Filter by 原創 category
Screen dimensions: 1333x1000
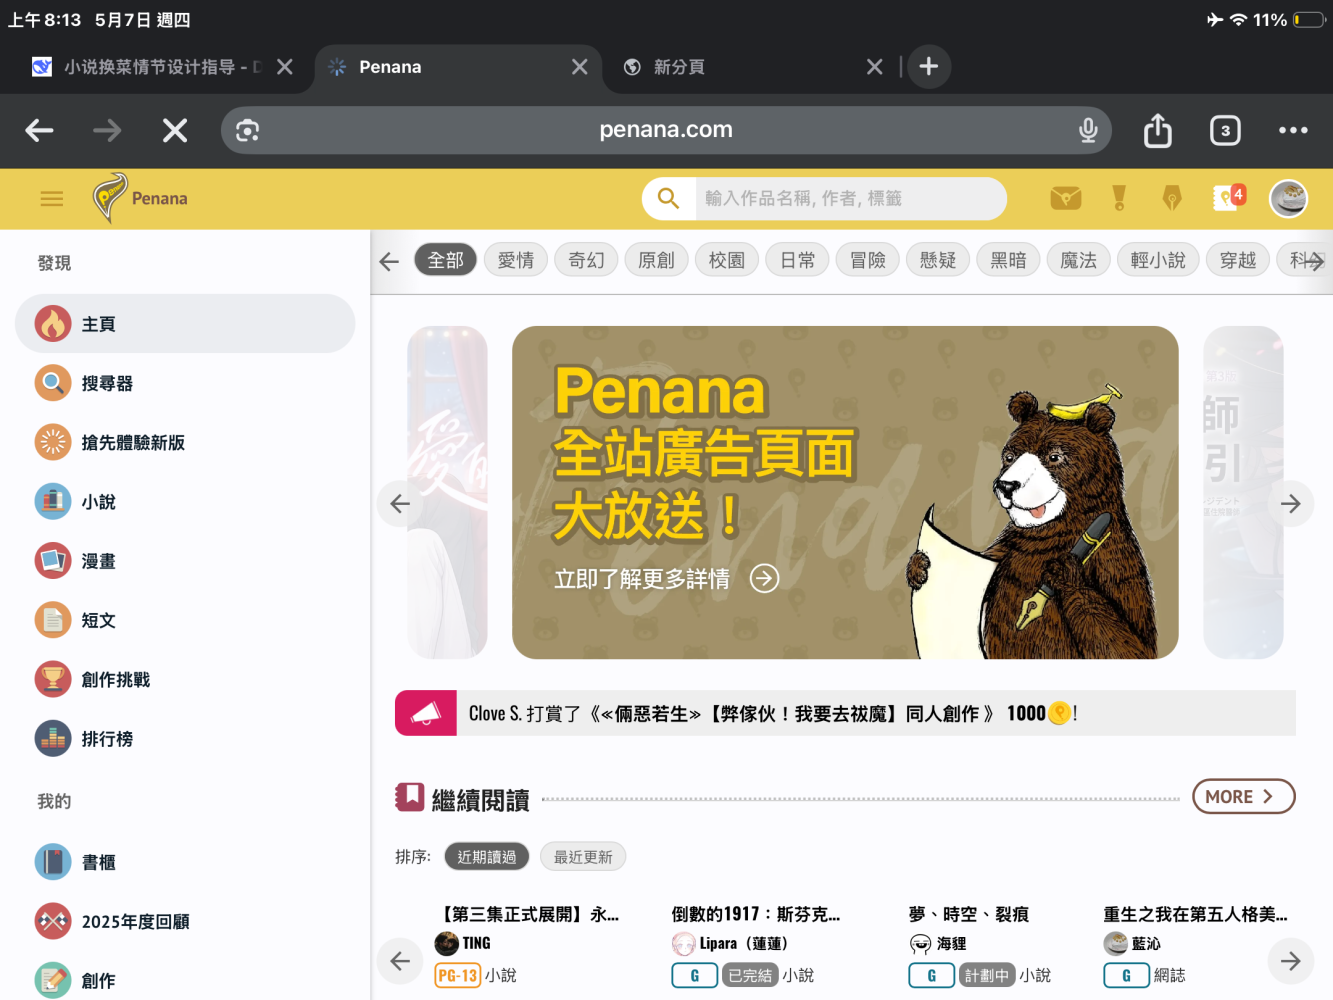click(x=657, y=260)
